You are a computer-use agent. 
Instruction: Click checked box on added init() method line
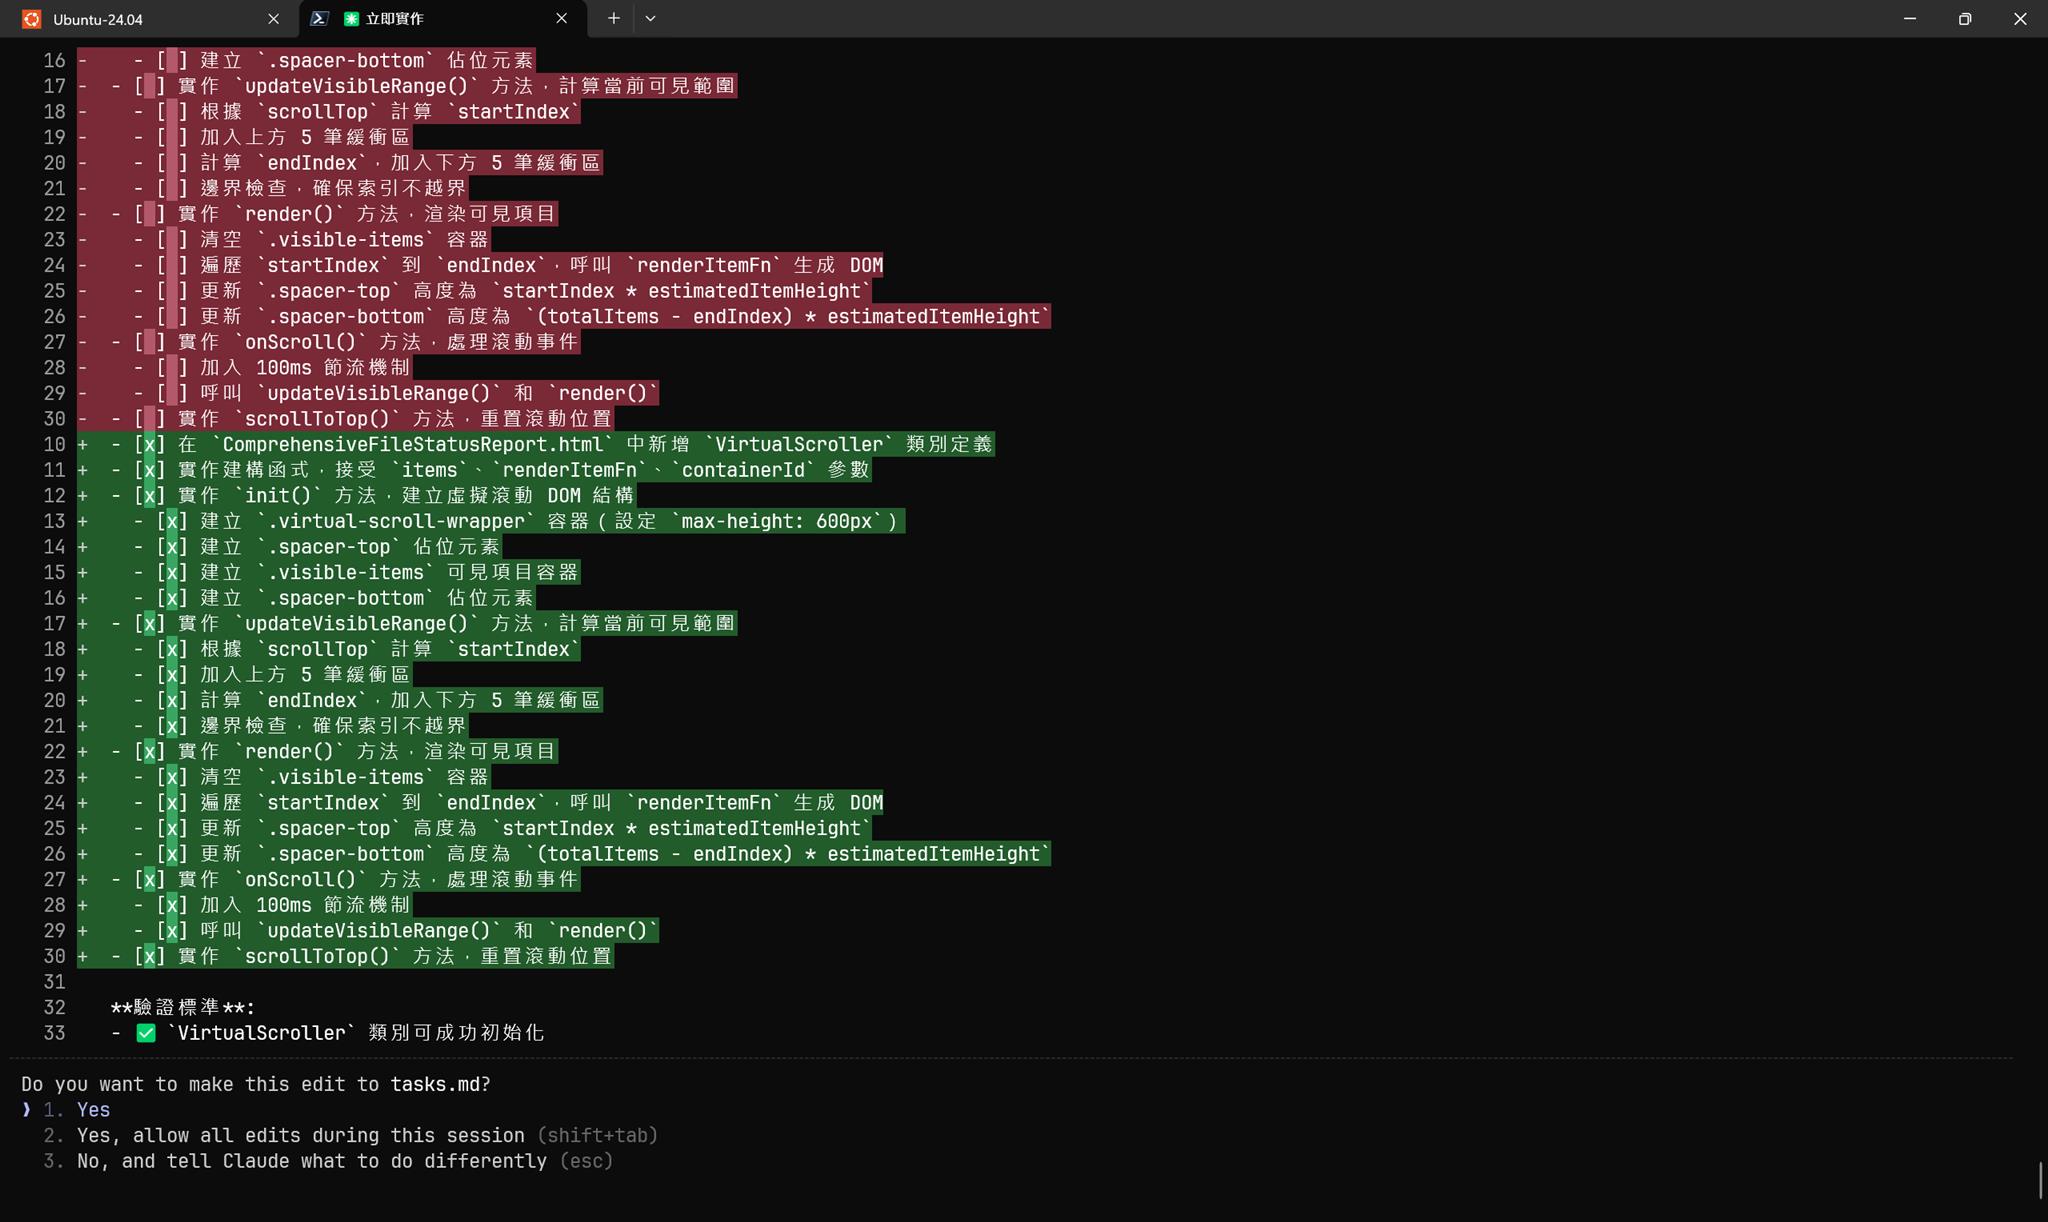(149, 496)
